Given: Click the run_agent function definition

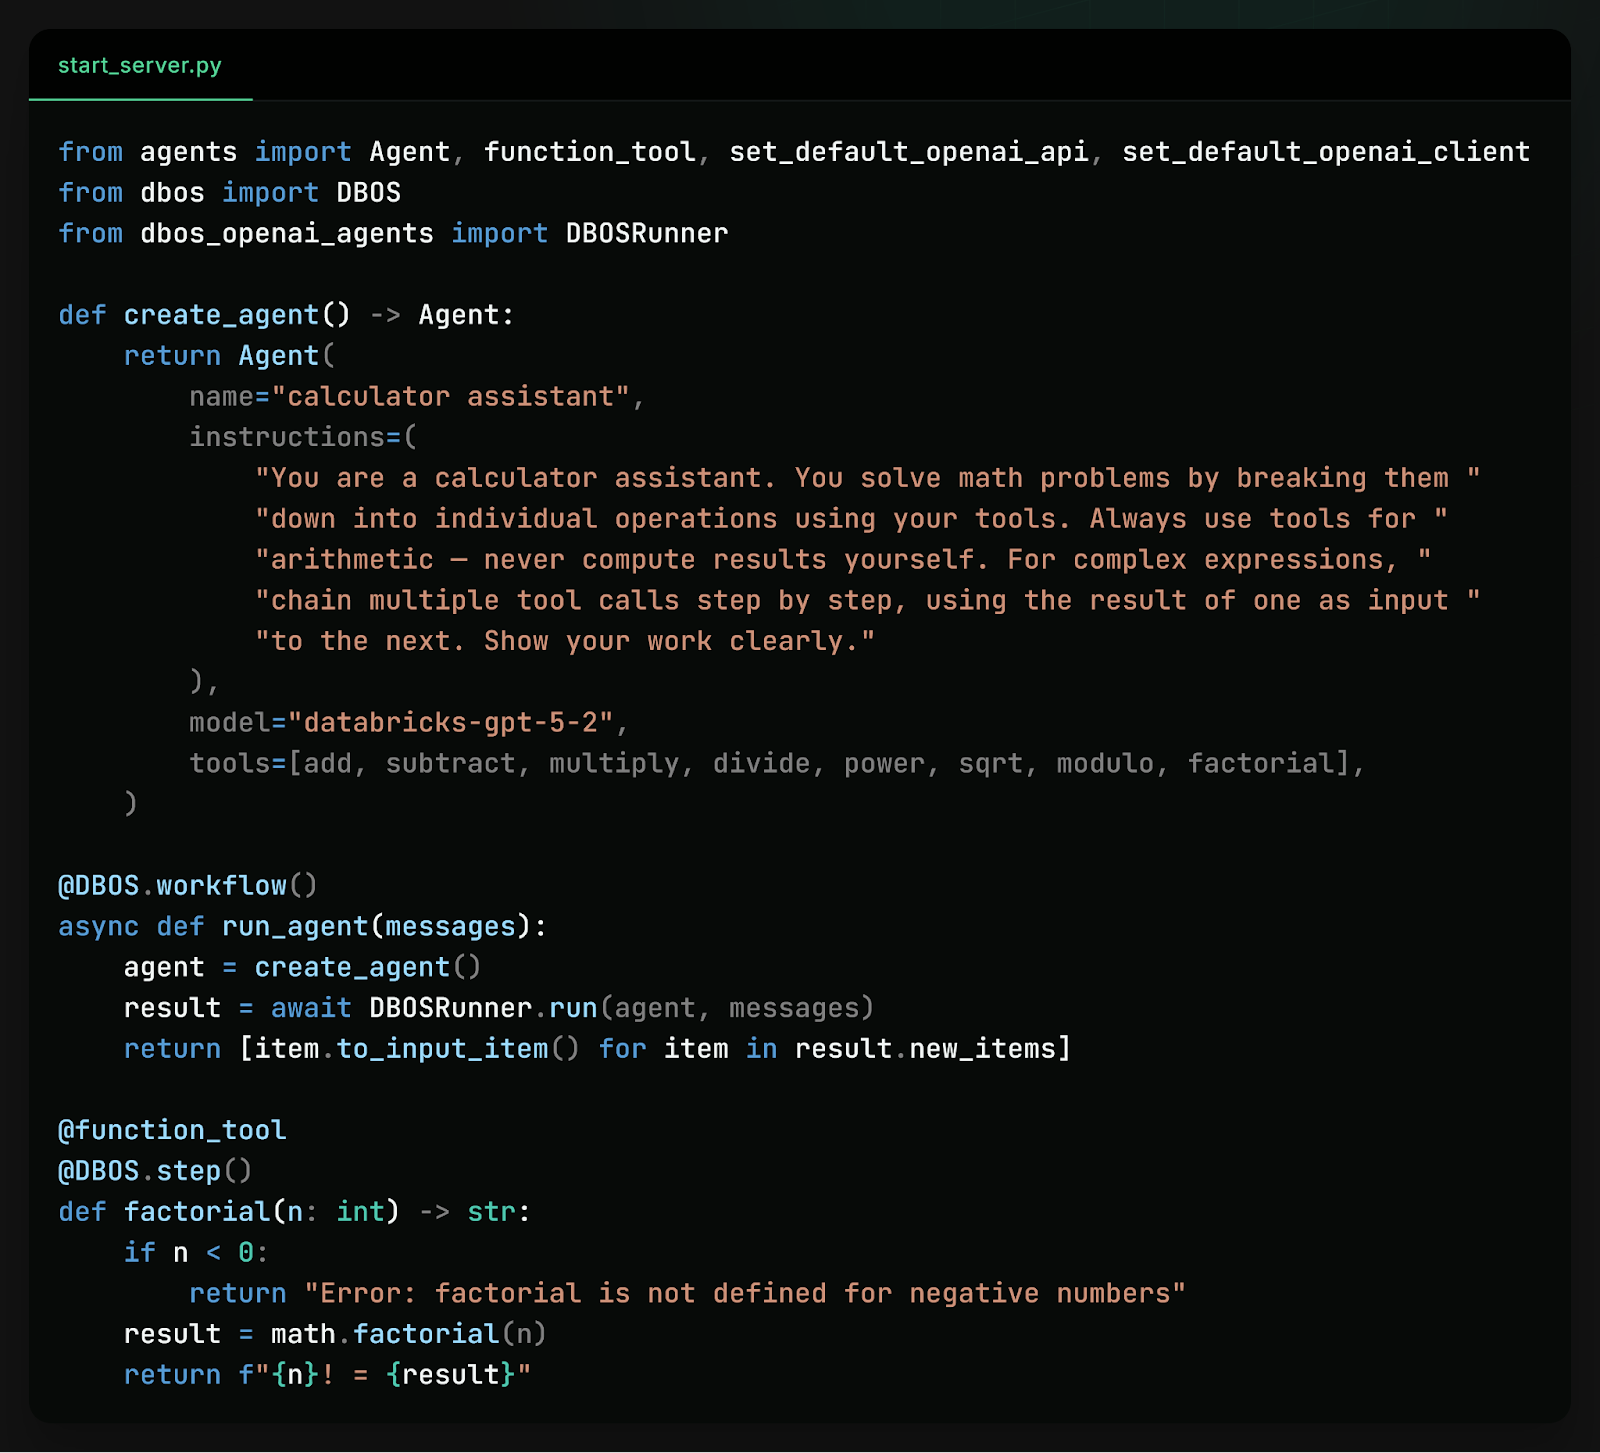Looking at the screenshot, I should point(294,926).
